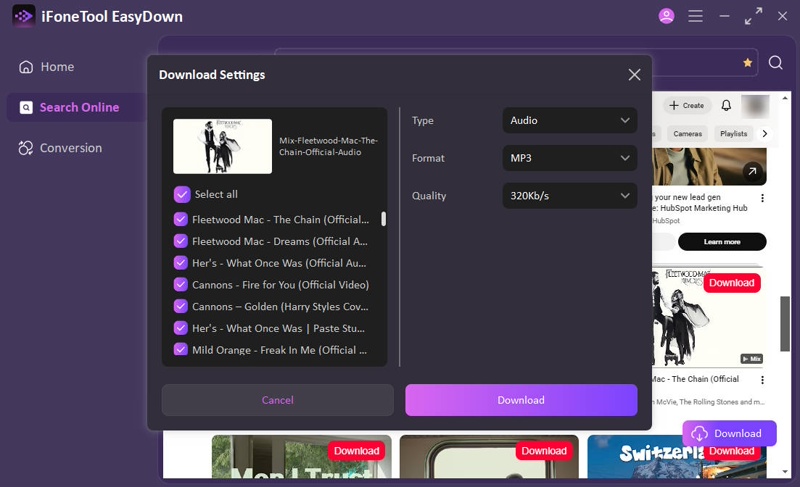Click the HubSpot Marketing Hub ad title
This screenshot has width=800, height=487.
tap(701, 202)
